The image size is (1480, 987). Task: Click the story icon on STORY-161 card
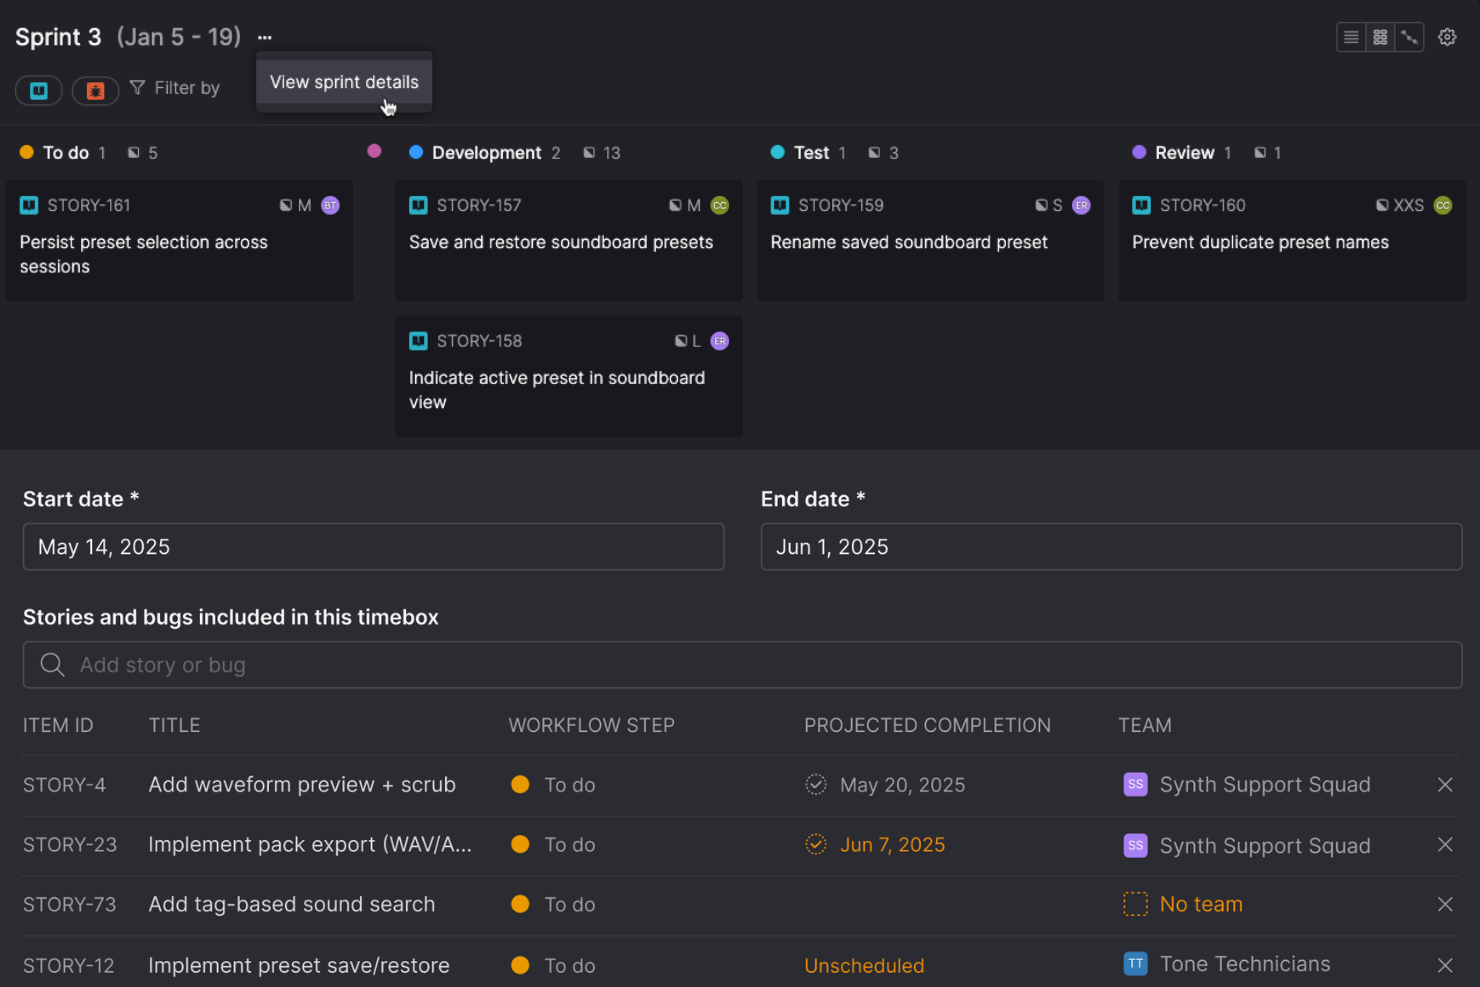tap(29, 205)
